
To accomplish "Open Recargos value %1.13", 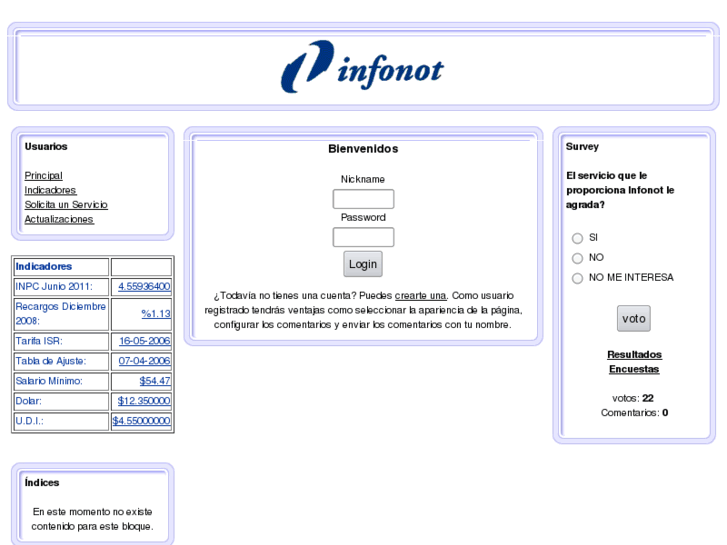I will 156,314.
